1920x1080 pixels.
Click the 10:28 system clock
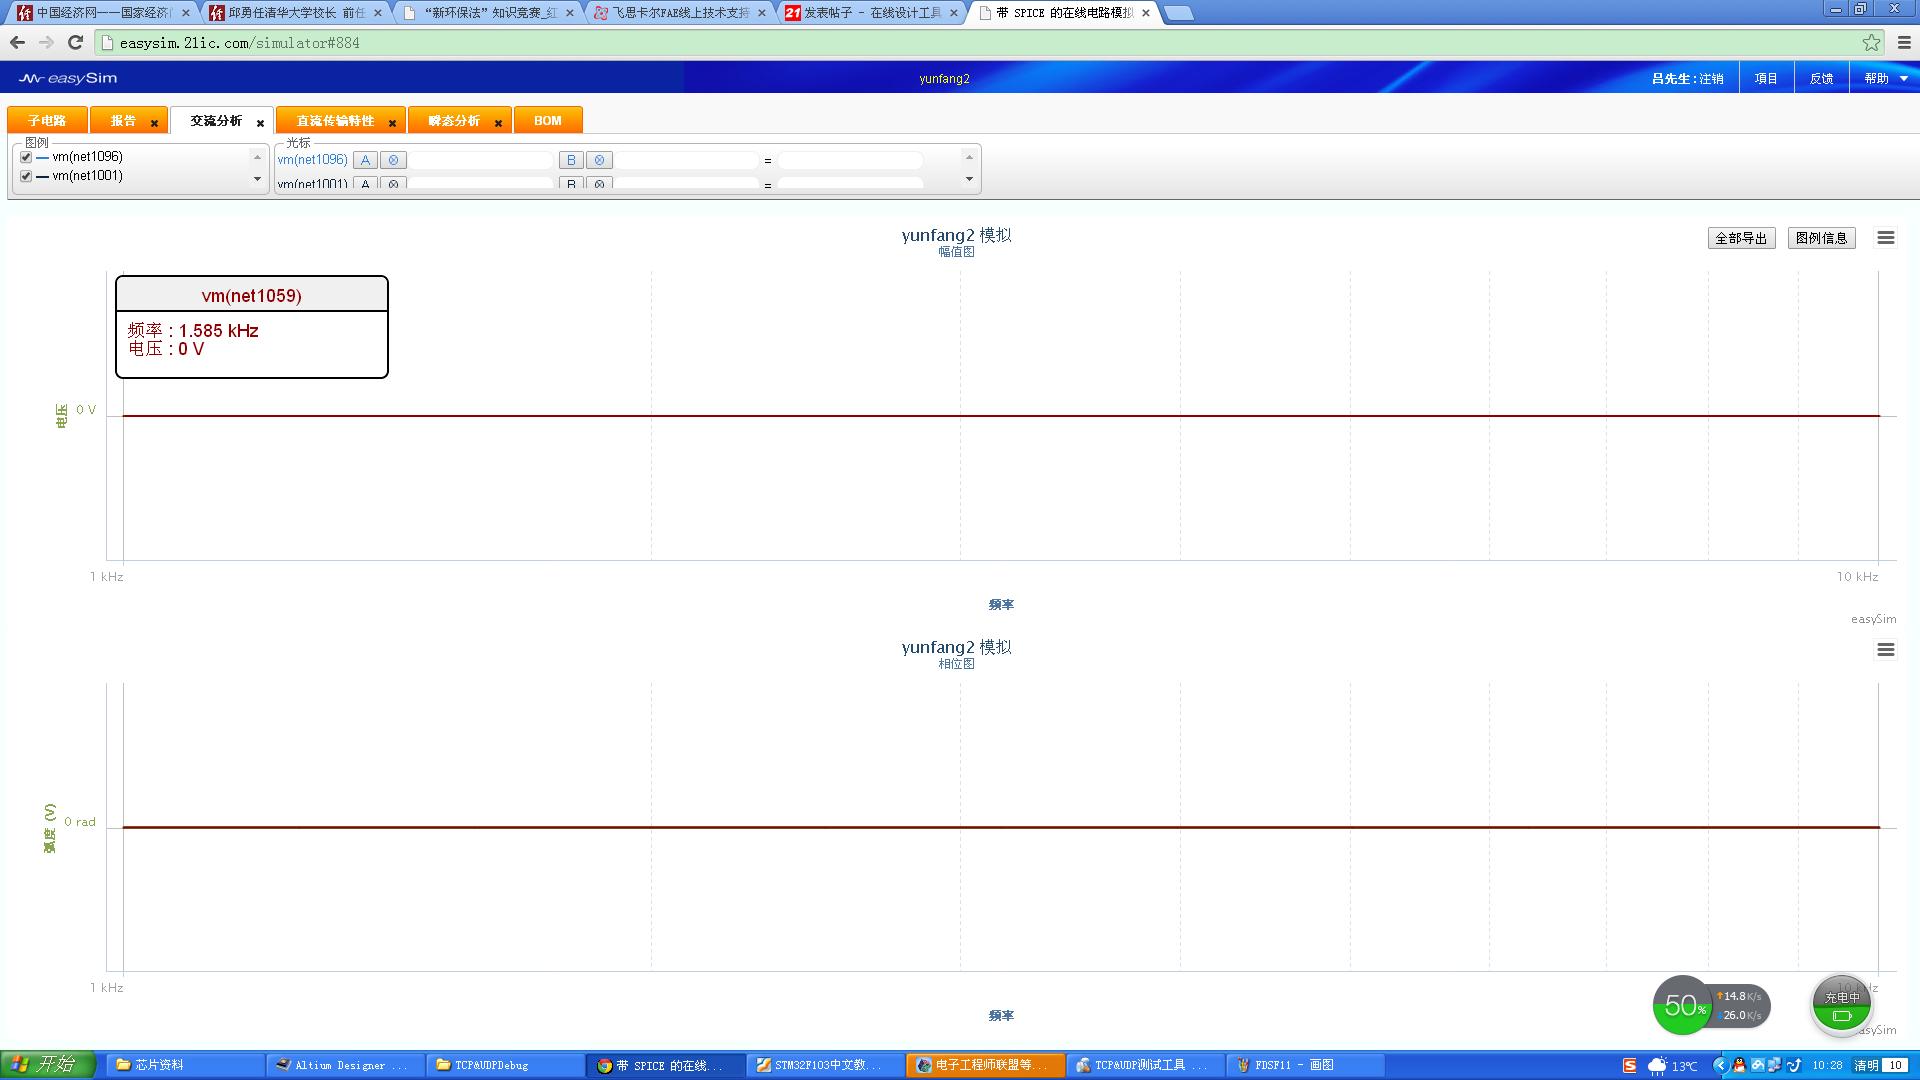pyautogui.click(x=1827, y=1066)
